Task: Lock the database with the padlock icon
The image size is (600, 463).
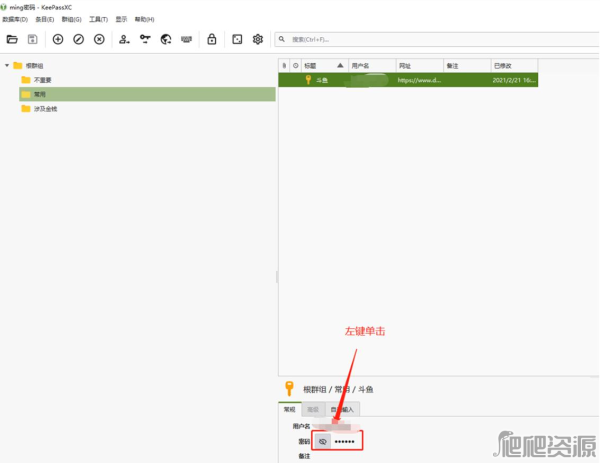Action: (x=211, y=39)
